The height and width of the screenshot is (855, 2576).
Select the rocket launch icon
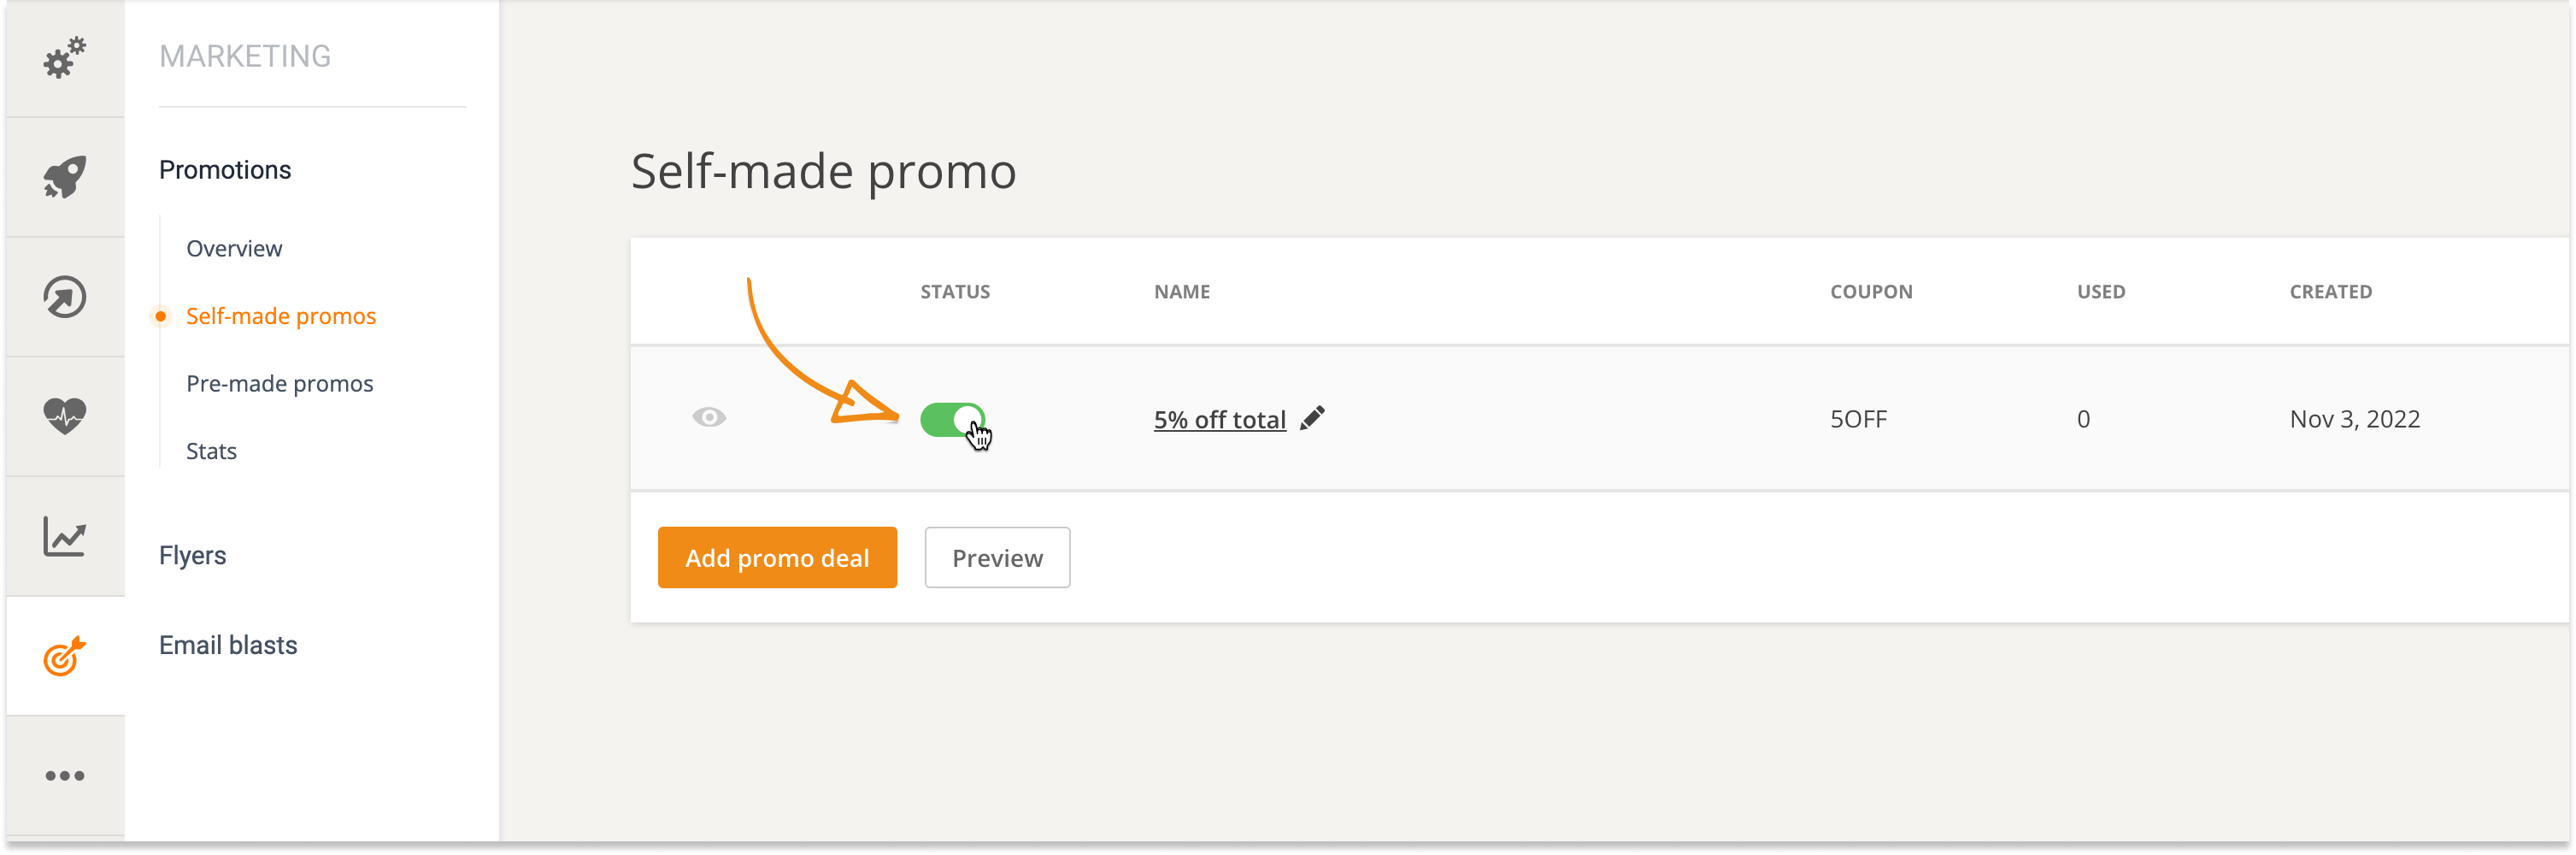click(x=65, y=177)
